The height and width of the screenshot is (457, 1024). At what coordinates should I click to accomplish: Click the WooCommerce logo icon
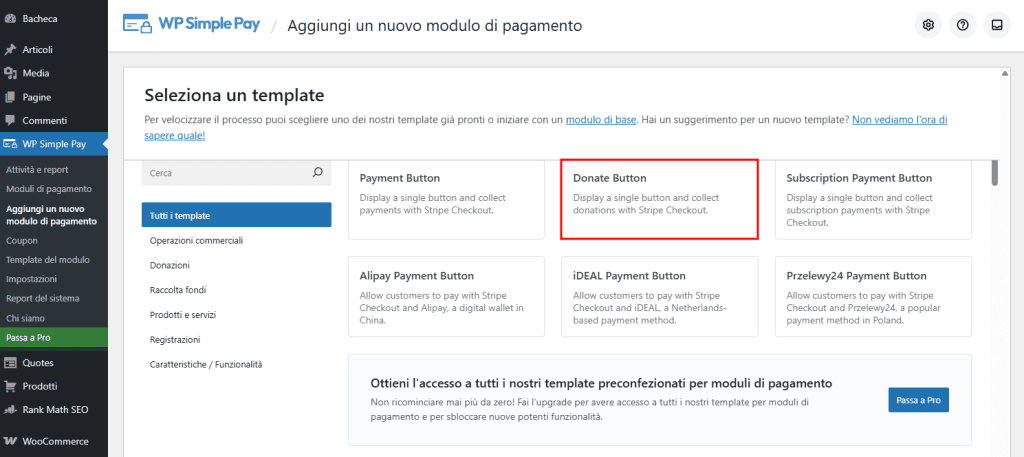pos(10,441)
